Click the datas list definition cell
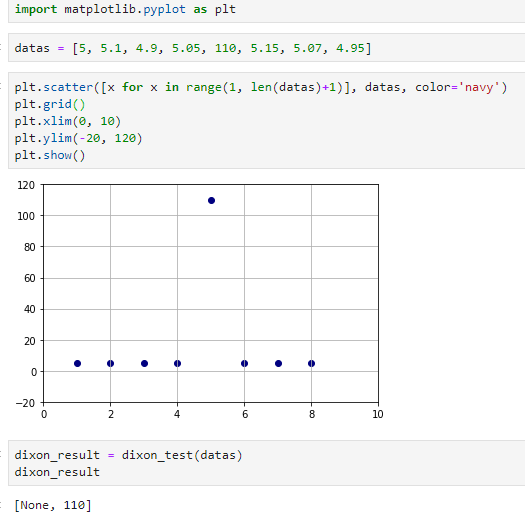 (267, 48)
